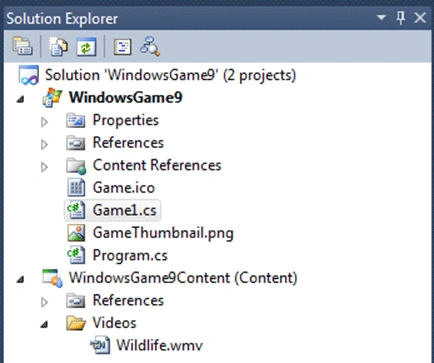434x363 pixels.
Task: Click the WindowsGame9 project icon
Action: pyautogui.click(x=52, y=98)
